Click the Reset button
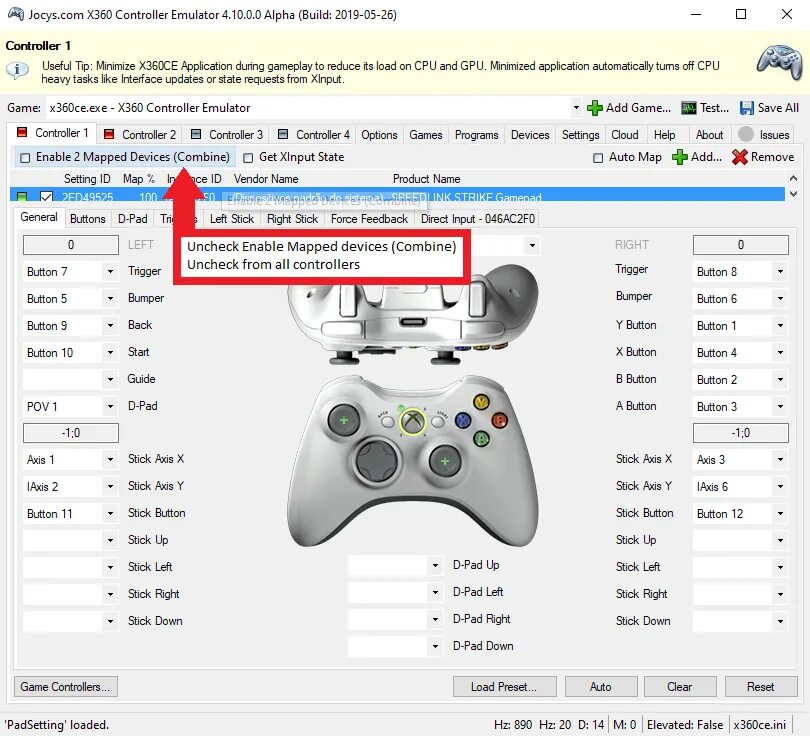 click(761, 687)
